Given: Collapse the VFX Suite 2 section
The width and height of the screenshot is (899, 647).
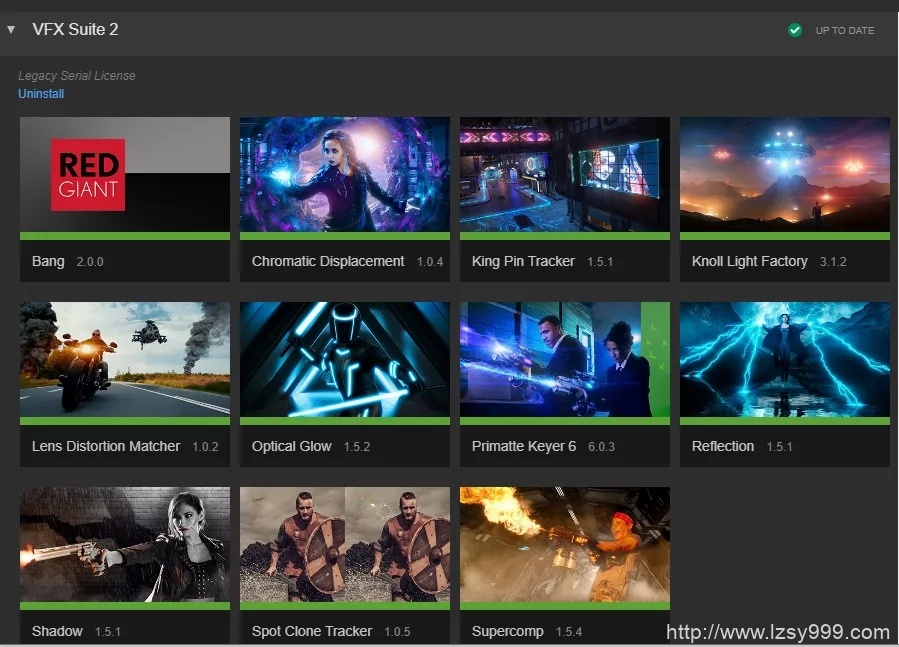Looking at the screenshot, I should 11,29.
